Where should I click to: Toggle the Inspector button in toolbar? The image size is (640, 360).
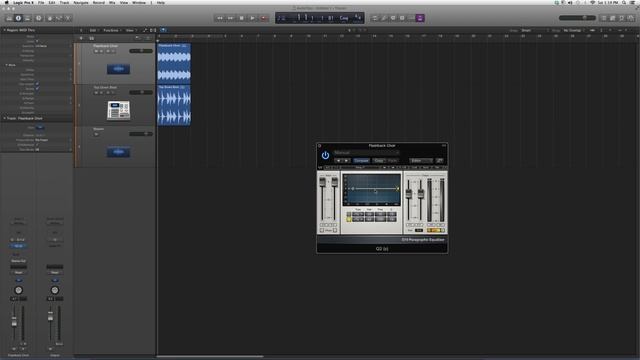(x=18, y=18)
